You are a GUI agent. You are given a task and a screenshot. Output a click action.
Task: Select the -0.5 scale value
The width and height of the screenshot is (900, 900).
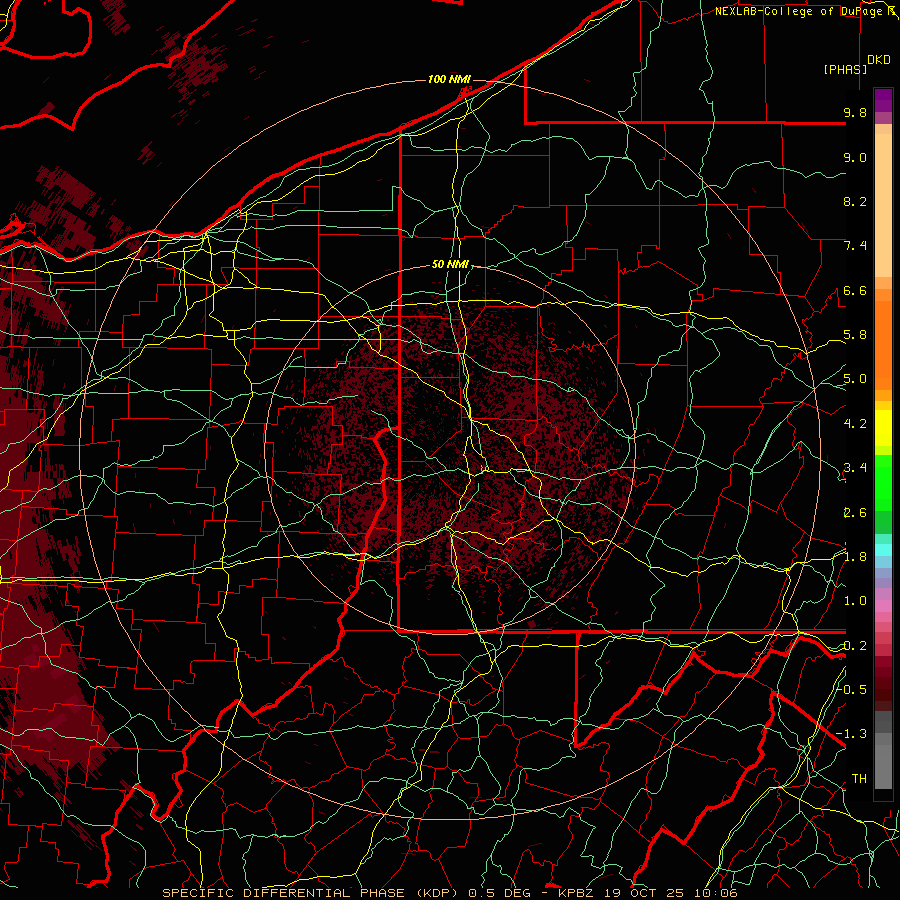tap(852, 689)
